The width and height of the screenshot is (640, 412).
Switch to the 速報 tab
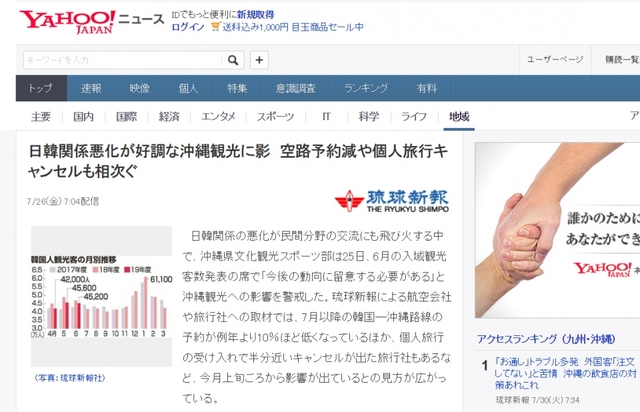click(x=91, y=88)
